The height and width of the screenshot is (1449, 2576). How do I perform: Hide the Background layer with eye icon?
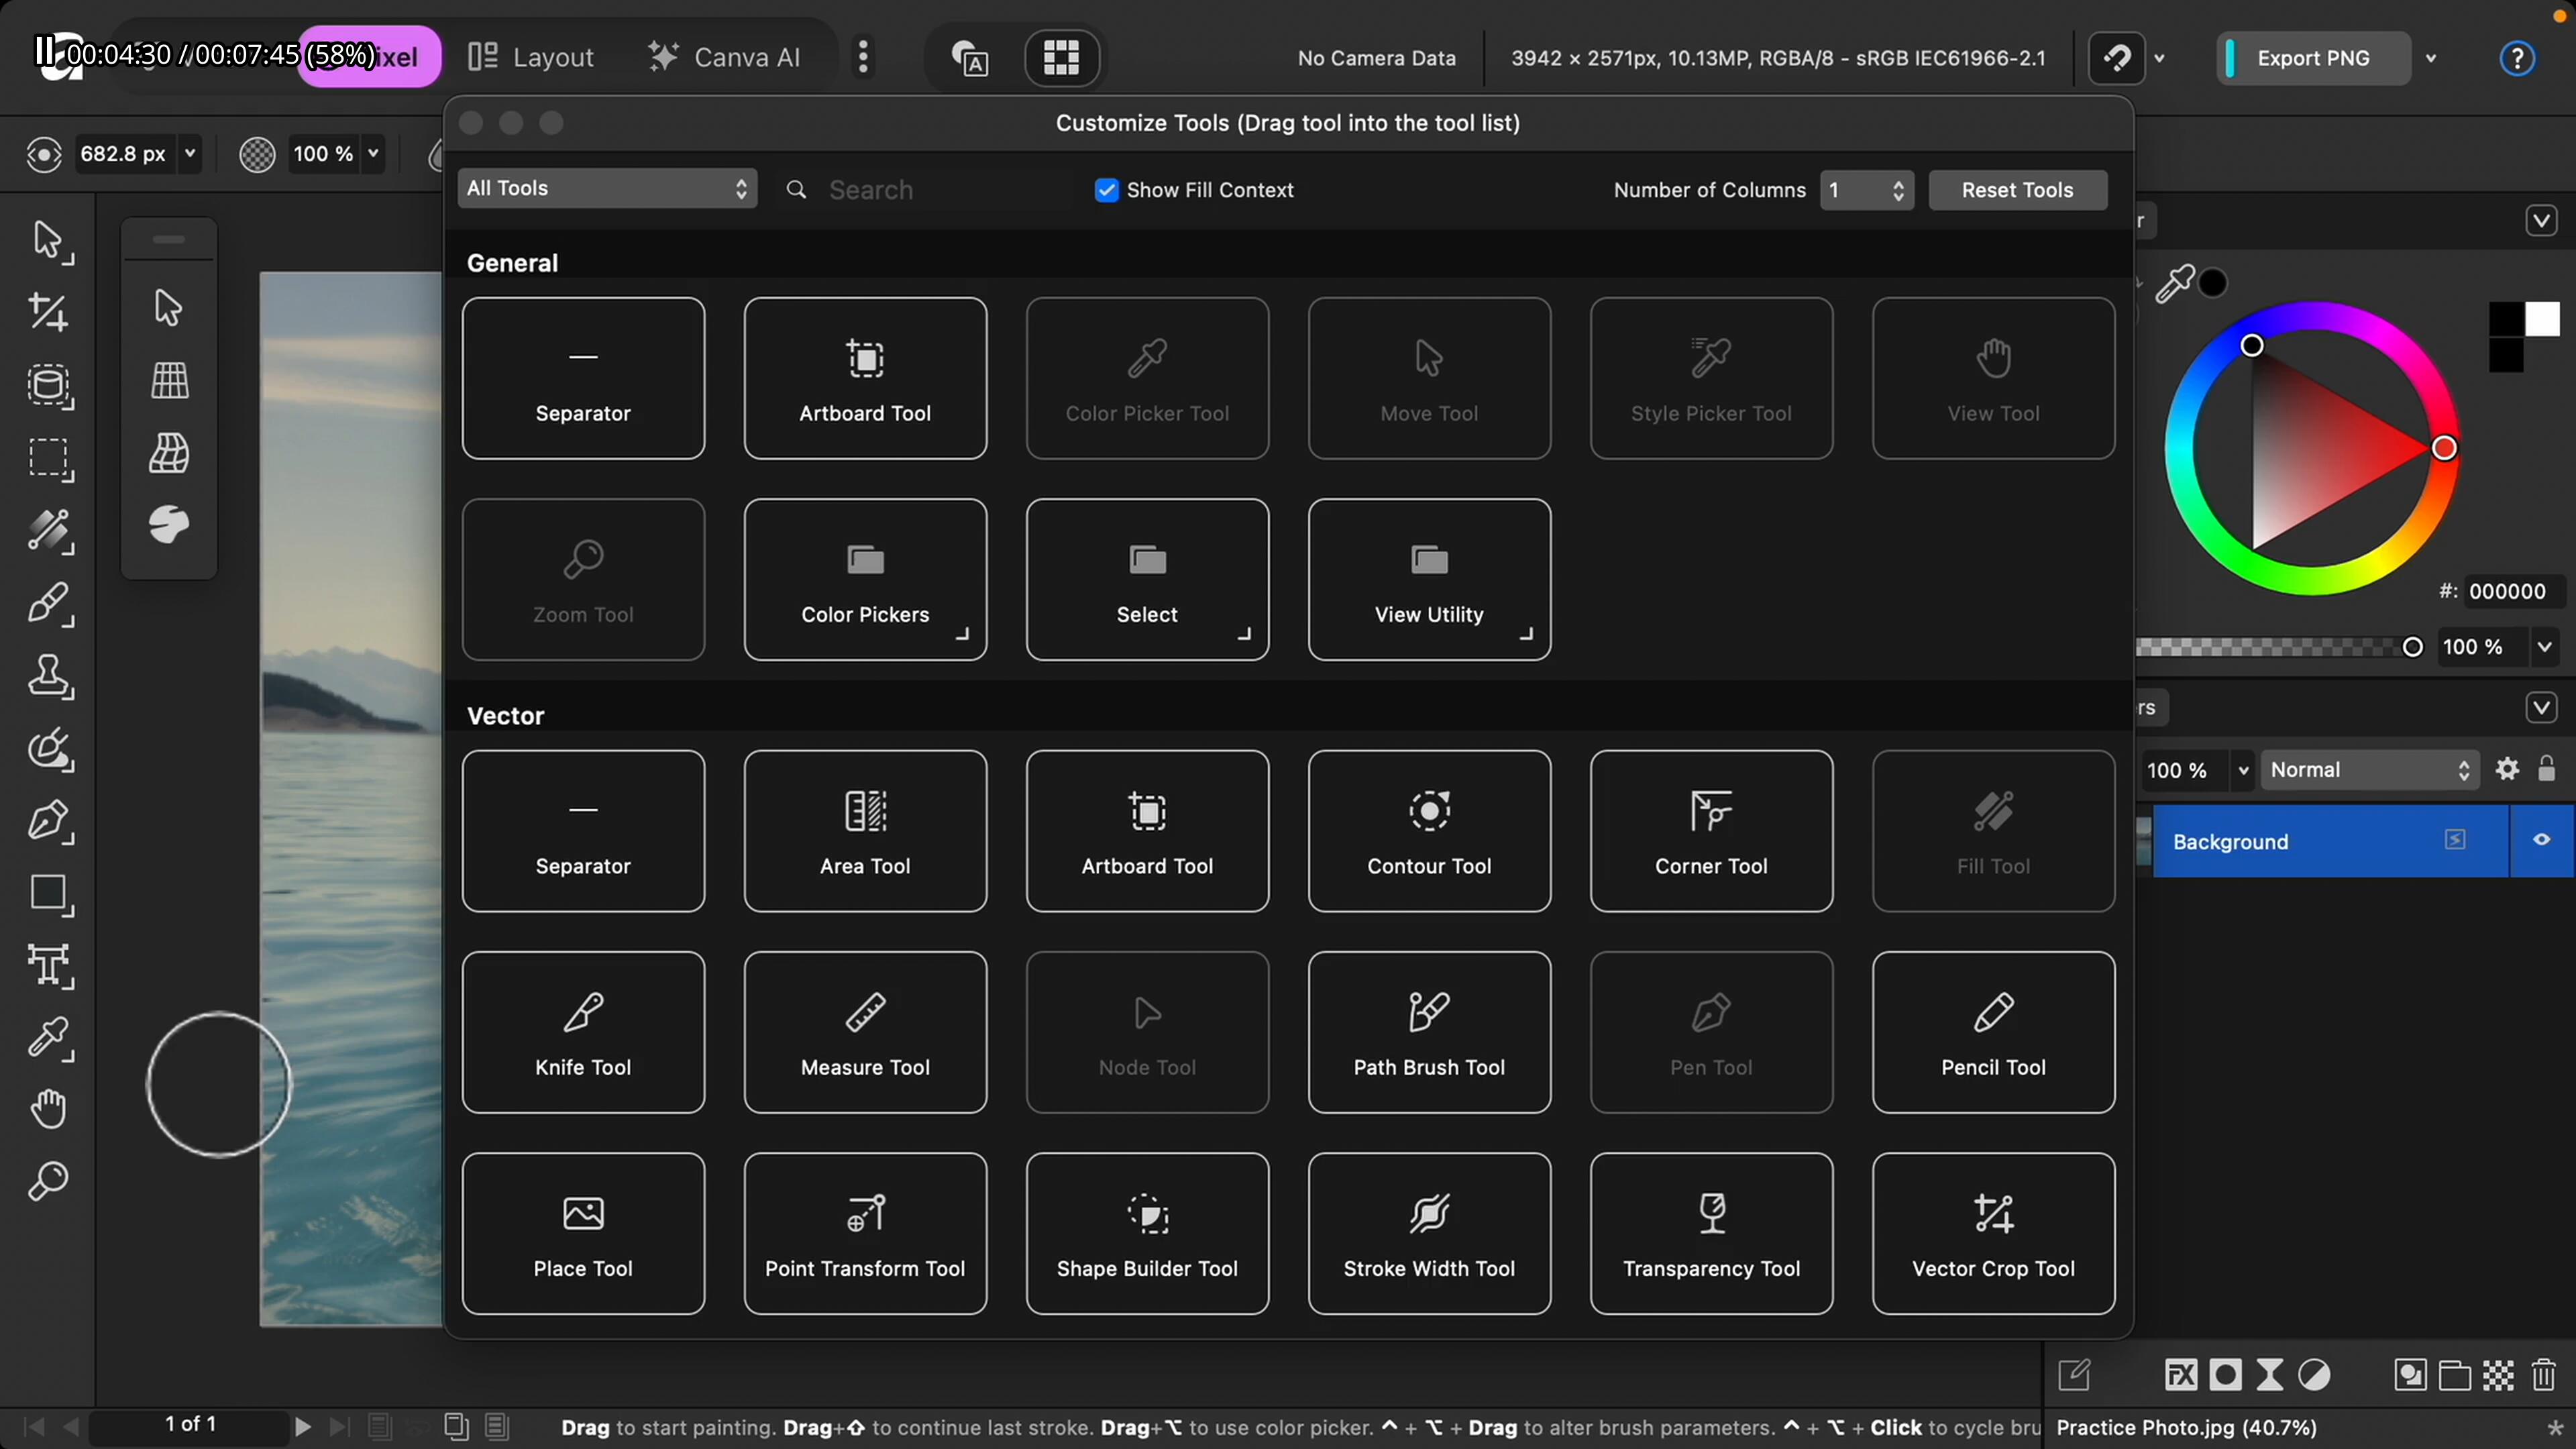(x=2541, y=840)
